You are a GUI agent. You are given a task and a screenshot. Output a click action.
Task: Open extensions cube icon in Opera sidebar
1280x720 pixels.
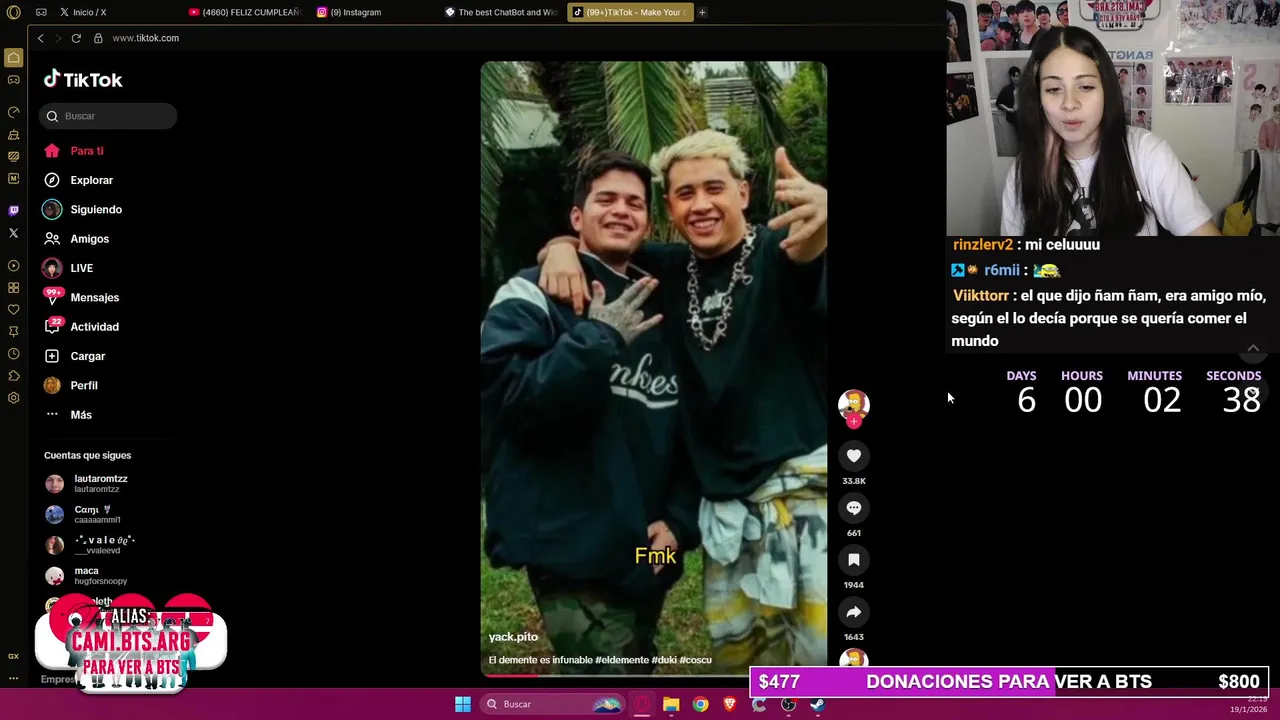click(x=13, y=376)
